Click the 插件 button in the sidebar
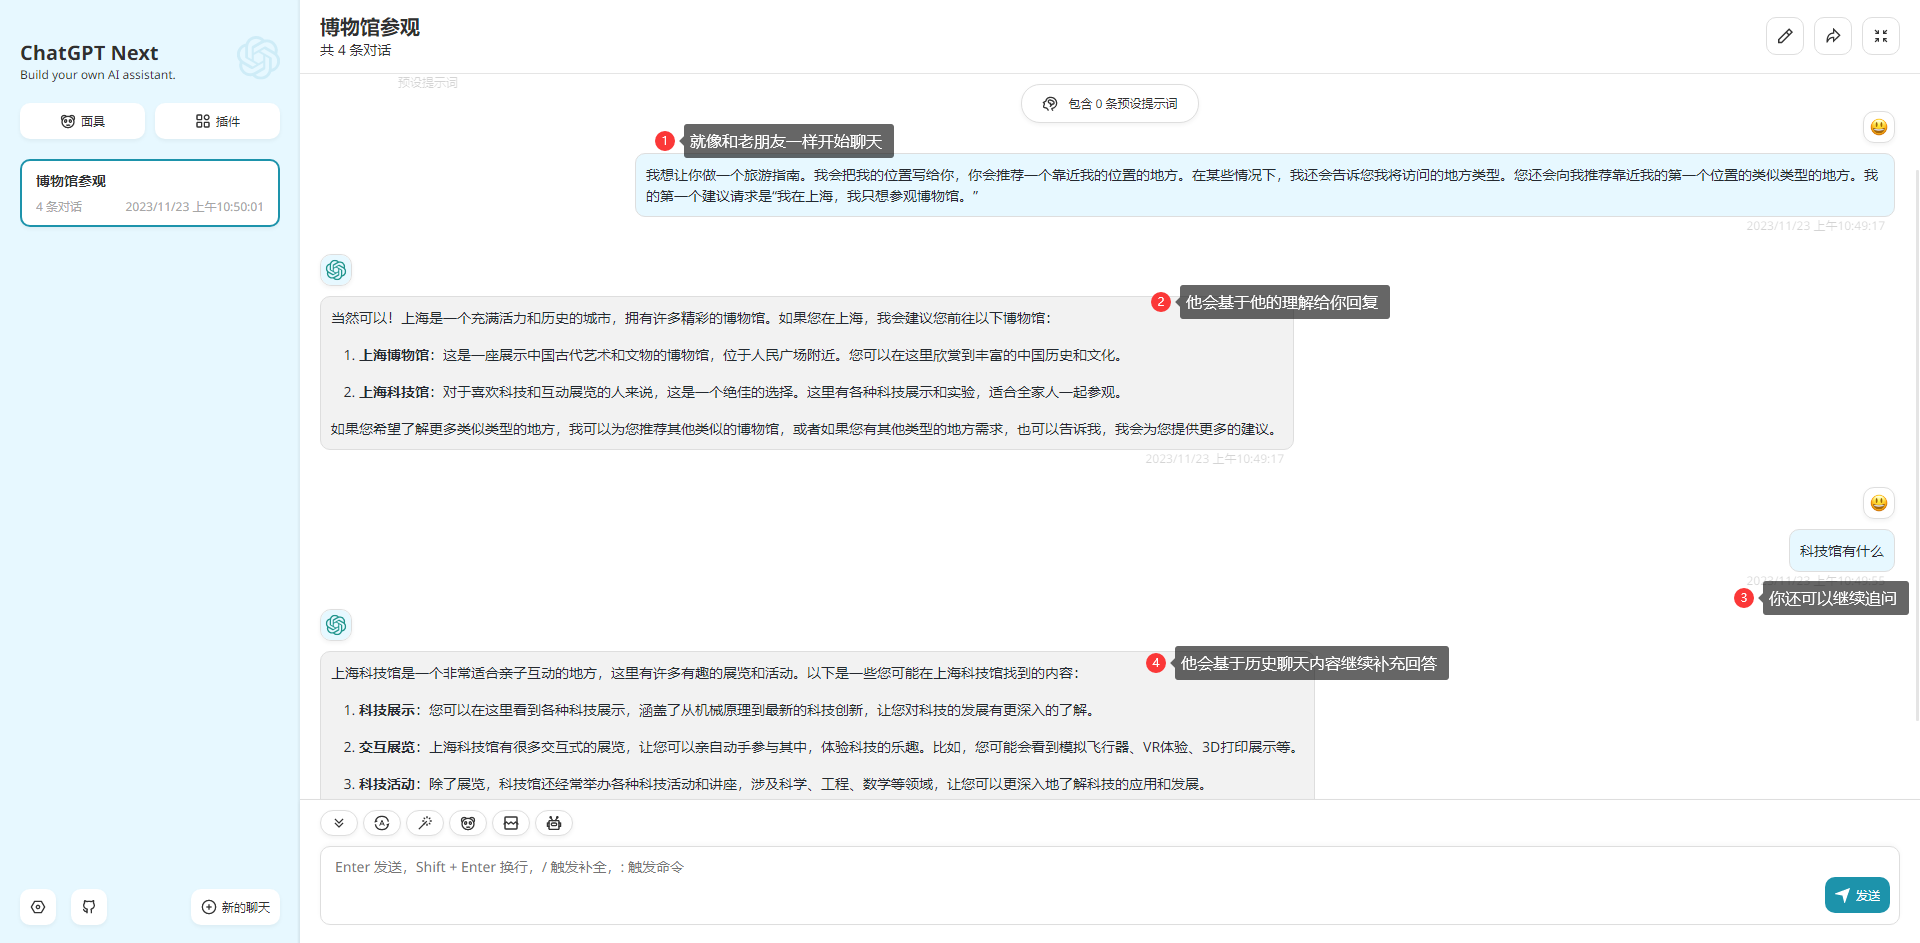The width and height of the screenshot is (1920, 943). [x=217, y=121]
